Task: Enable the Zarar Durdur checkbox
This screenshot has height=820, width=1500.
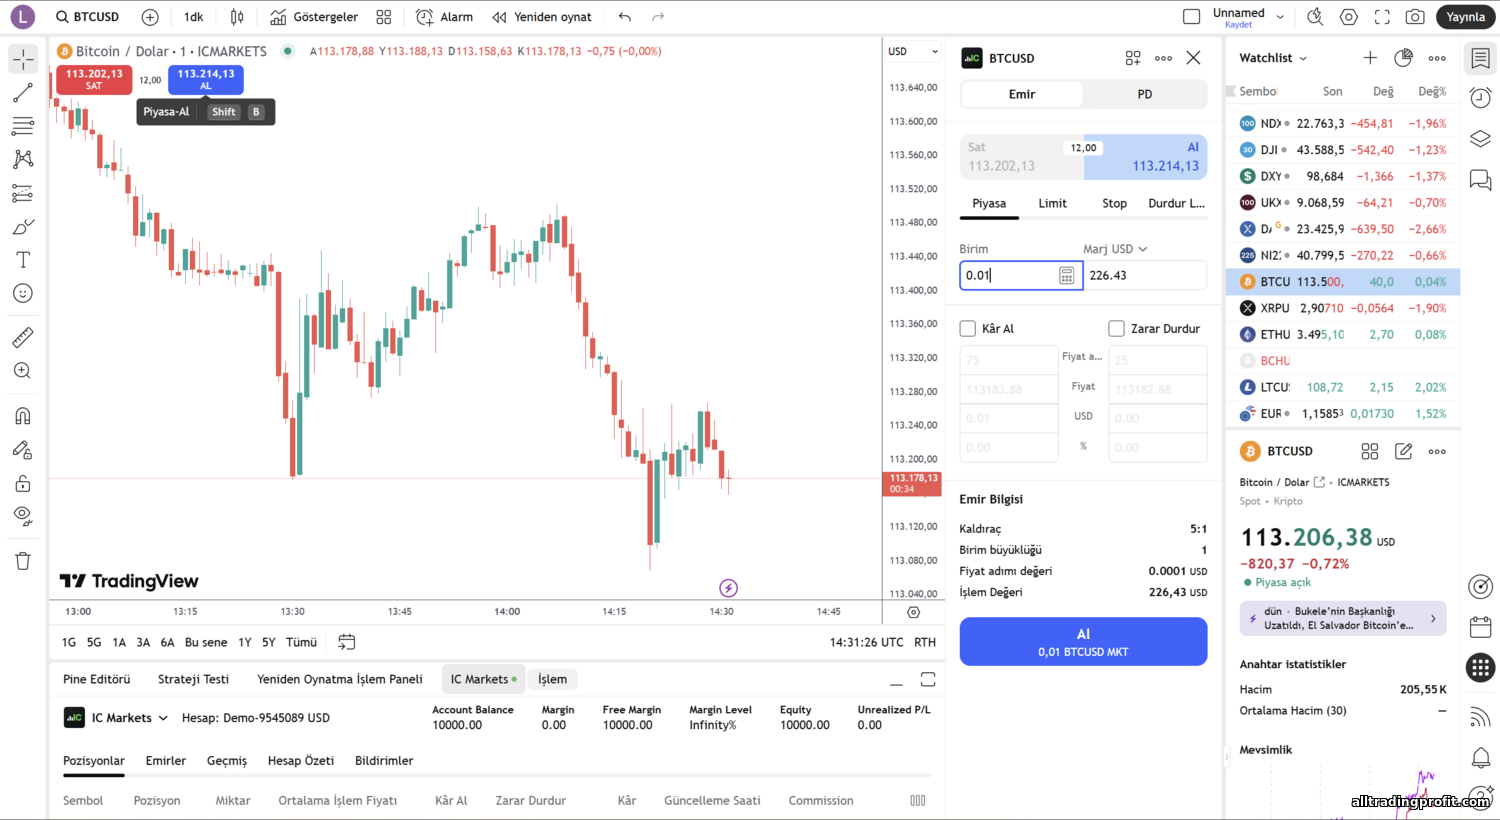Action: [x=1116, y=329]
